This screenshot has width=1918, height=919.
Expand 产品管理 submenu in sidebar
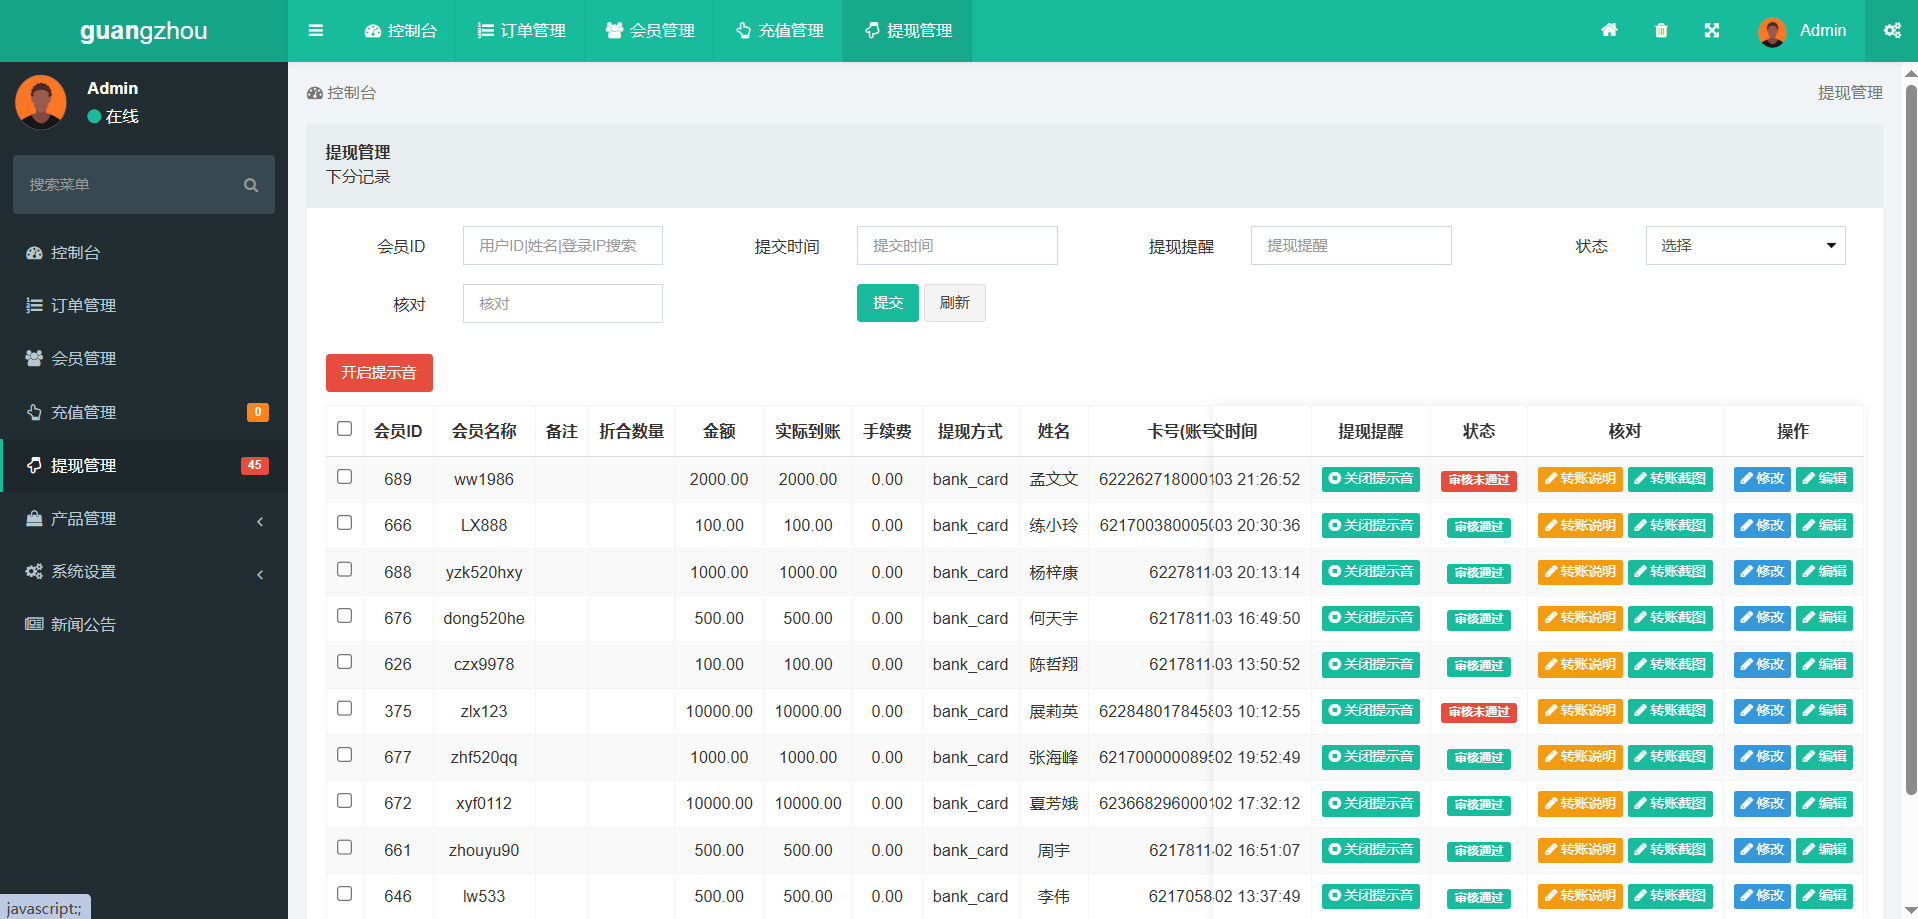144,519
